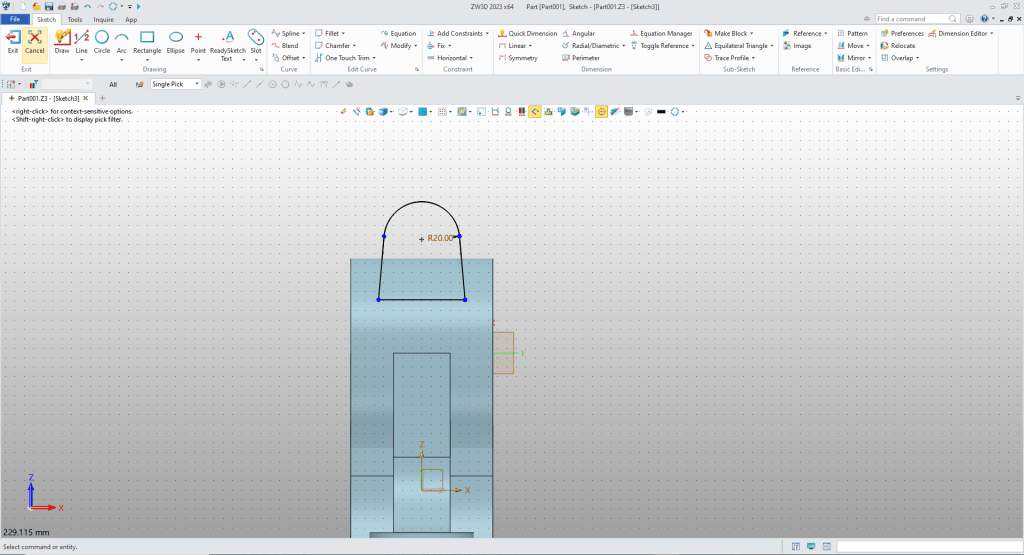Cancel the current sketch

(35, 41)
